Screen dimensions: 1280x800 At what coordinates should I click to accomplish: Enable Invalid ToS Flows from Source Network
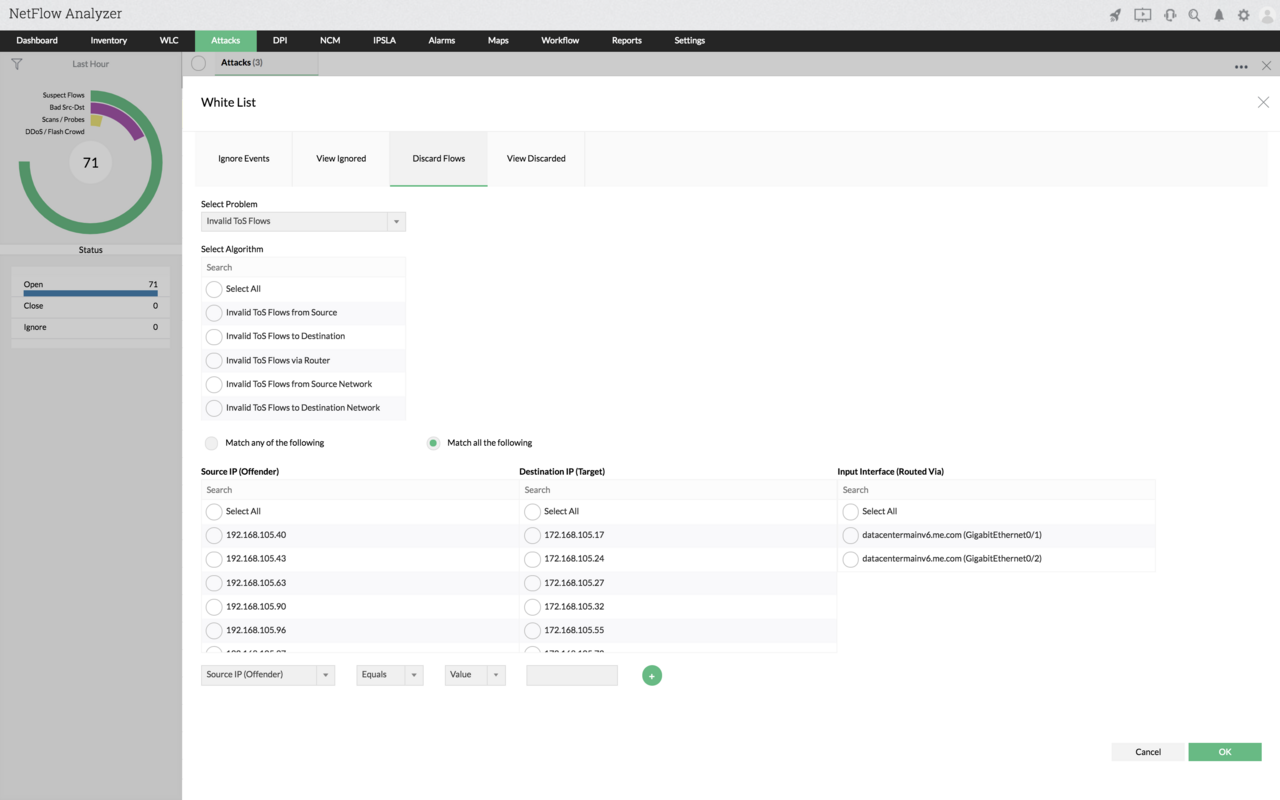pyautogui.click(x=214, y=385)
